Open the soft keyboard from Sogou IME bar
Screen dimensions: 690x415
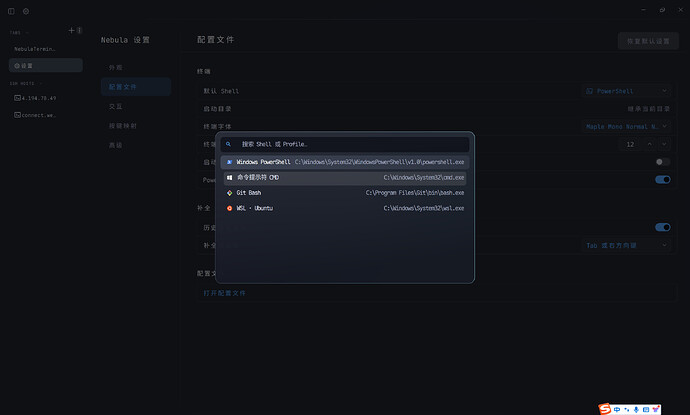coord(646,409)
